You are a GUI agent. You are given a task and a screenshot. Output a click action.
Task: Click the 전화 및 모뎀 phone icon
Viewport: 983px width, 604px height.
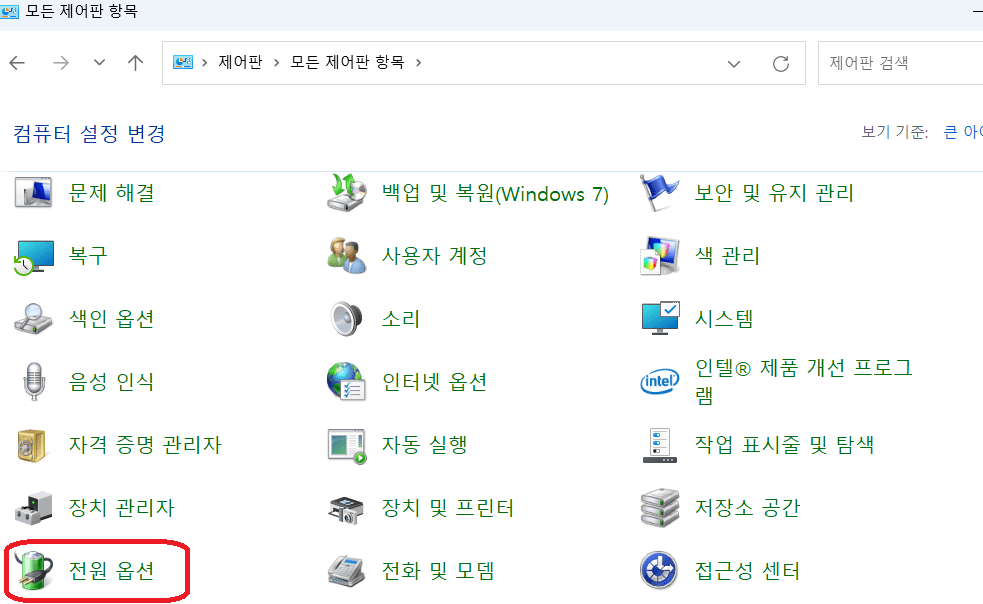click(346, 571)
